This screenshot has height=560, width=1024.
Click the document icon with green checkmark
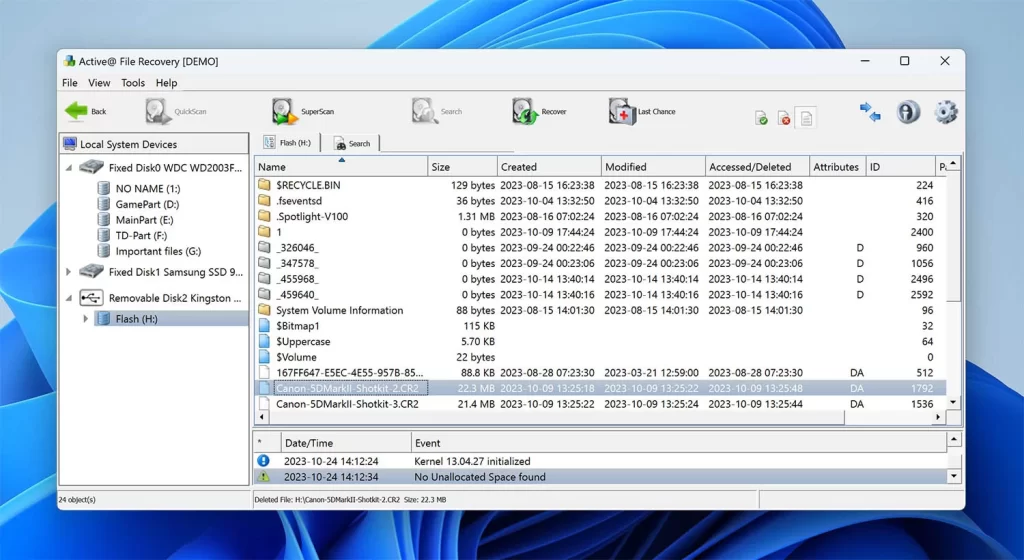coord(762,118)
